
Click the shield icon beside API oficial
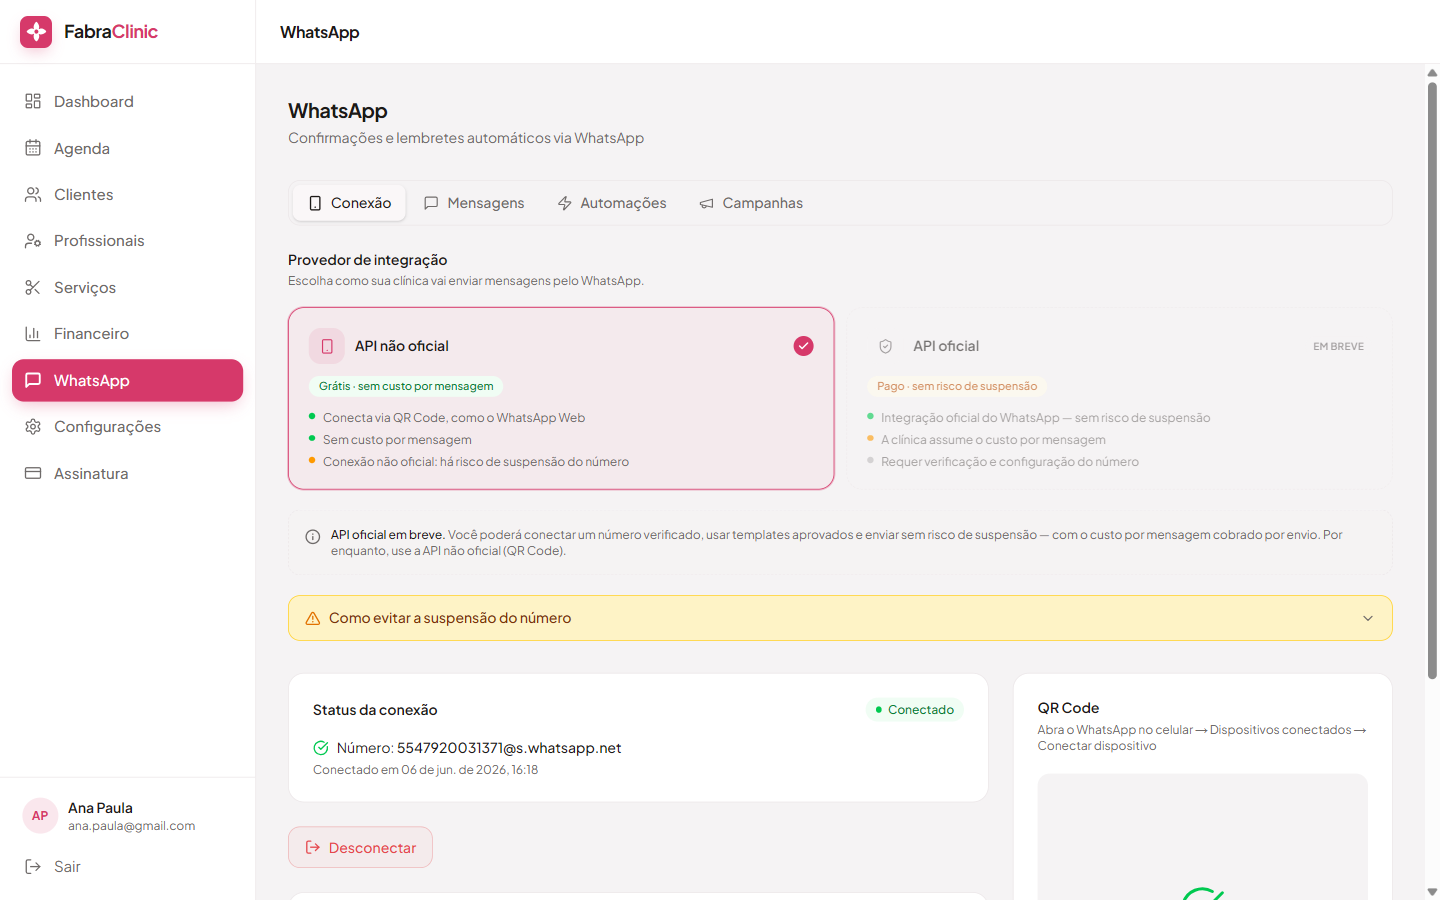885,346
